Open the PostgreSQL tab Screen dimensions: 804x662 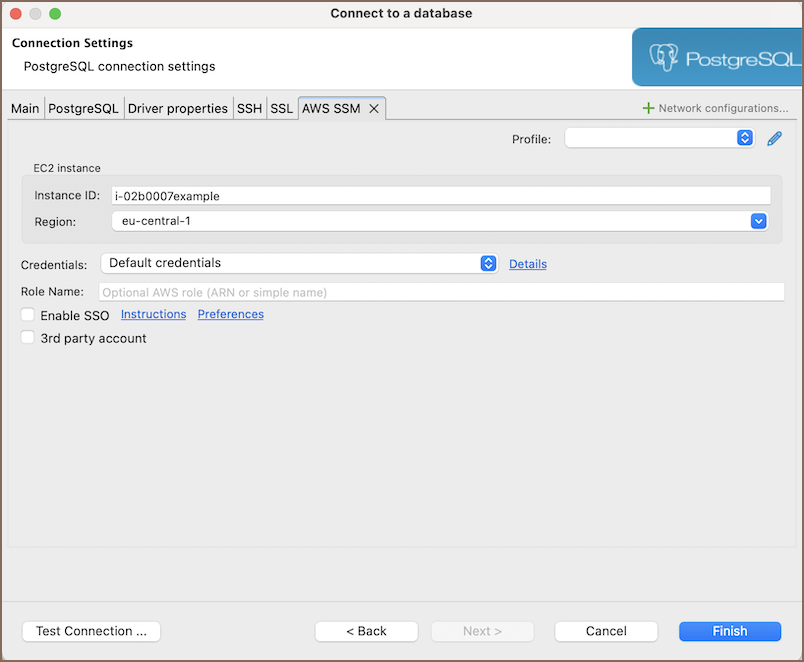pos(84,109)
